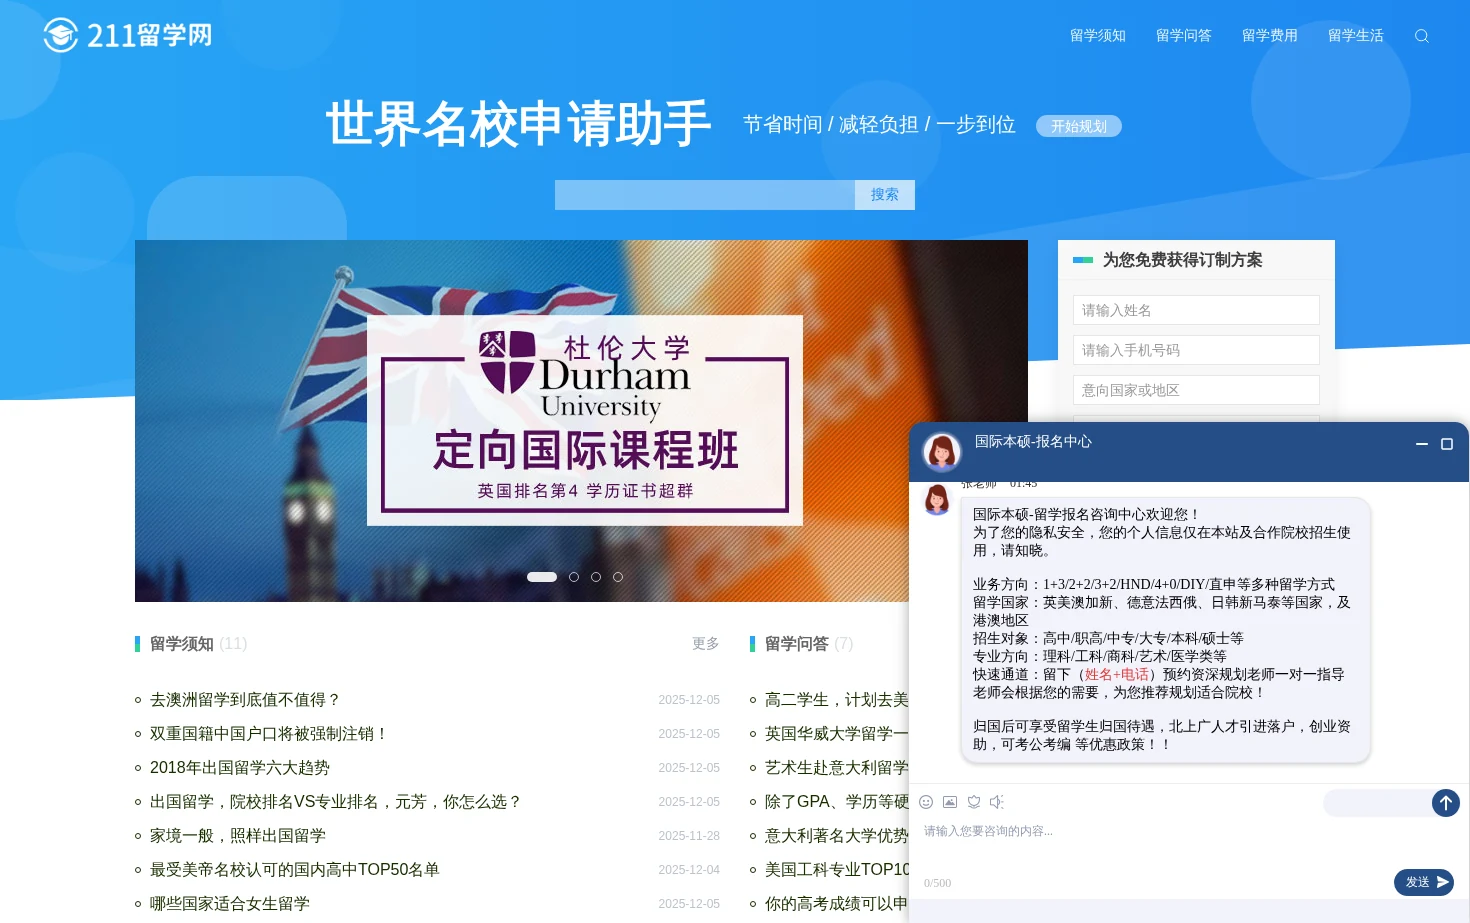Open Q&A item 艺术生赴意大利留学
1470x923 pixels.
[x=836, y=768]
